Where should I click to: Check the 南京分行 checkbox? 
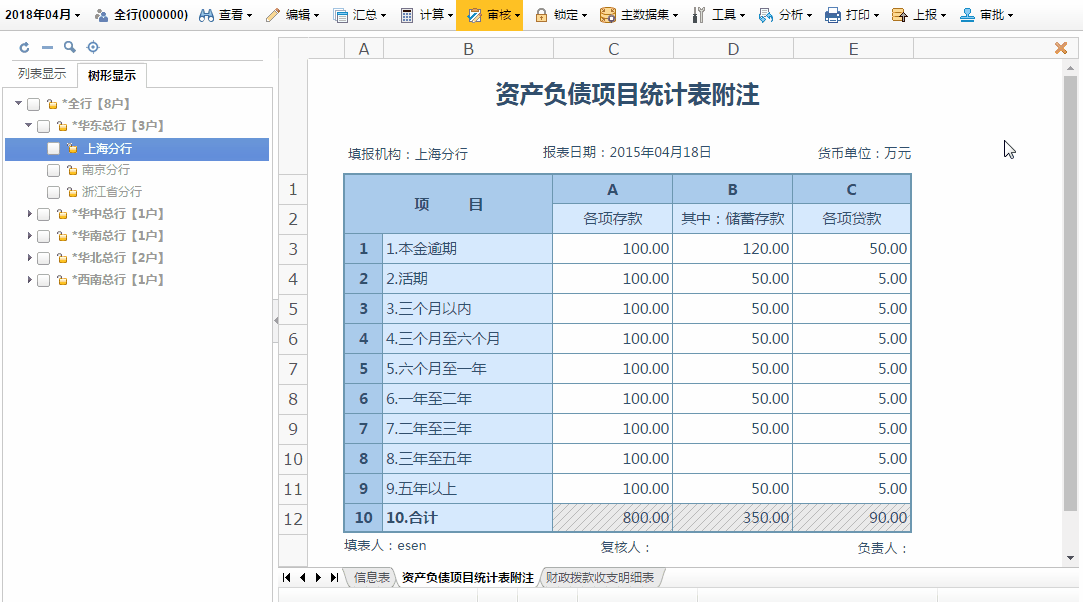coord(53,170)
